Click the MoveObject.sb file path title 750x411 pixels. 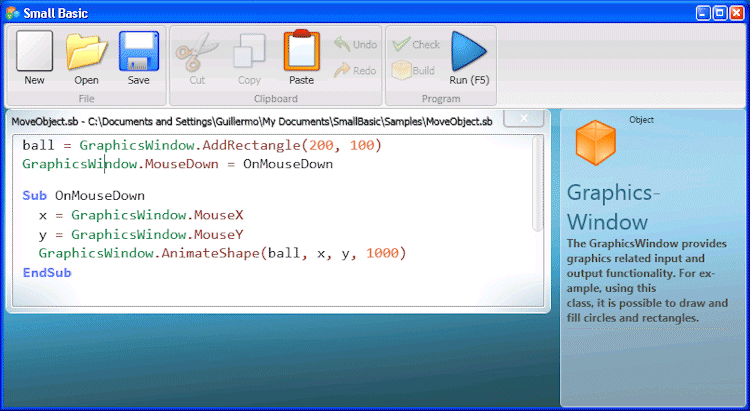click(252, 122)
